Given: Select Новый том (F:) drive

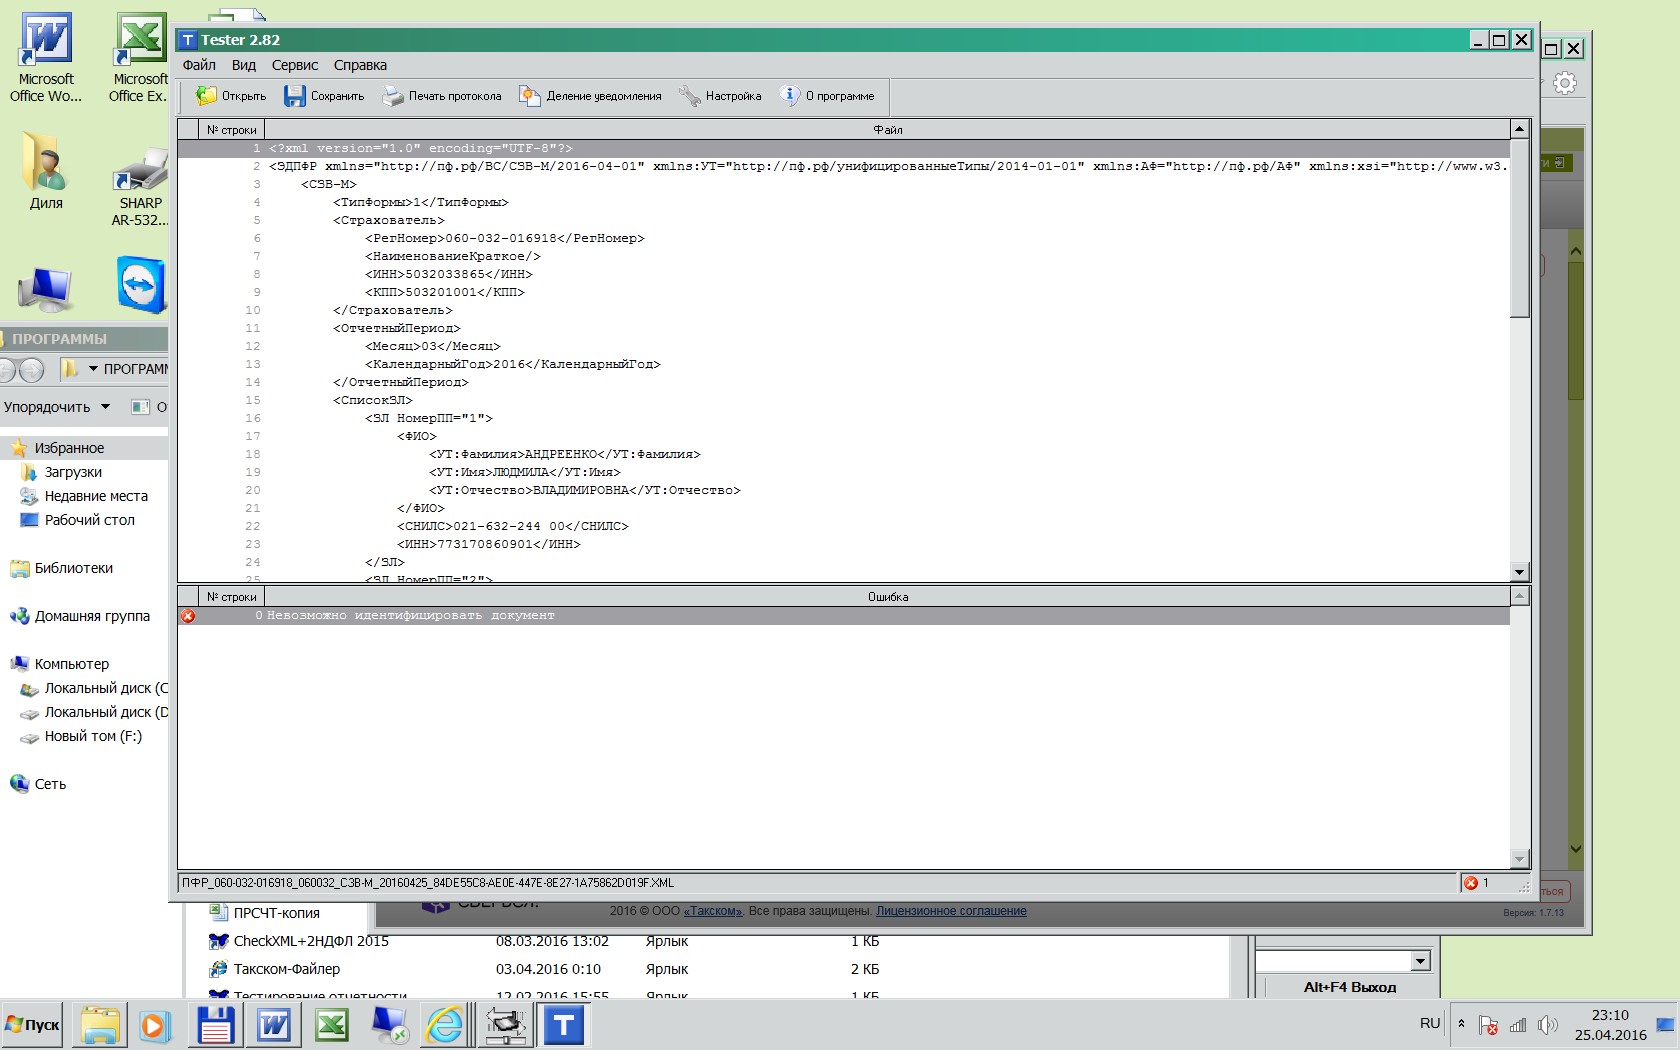Looking at the screenshot, I should pyautogui.click(x=93, y=736).
